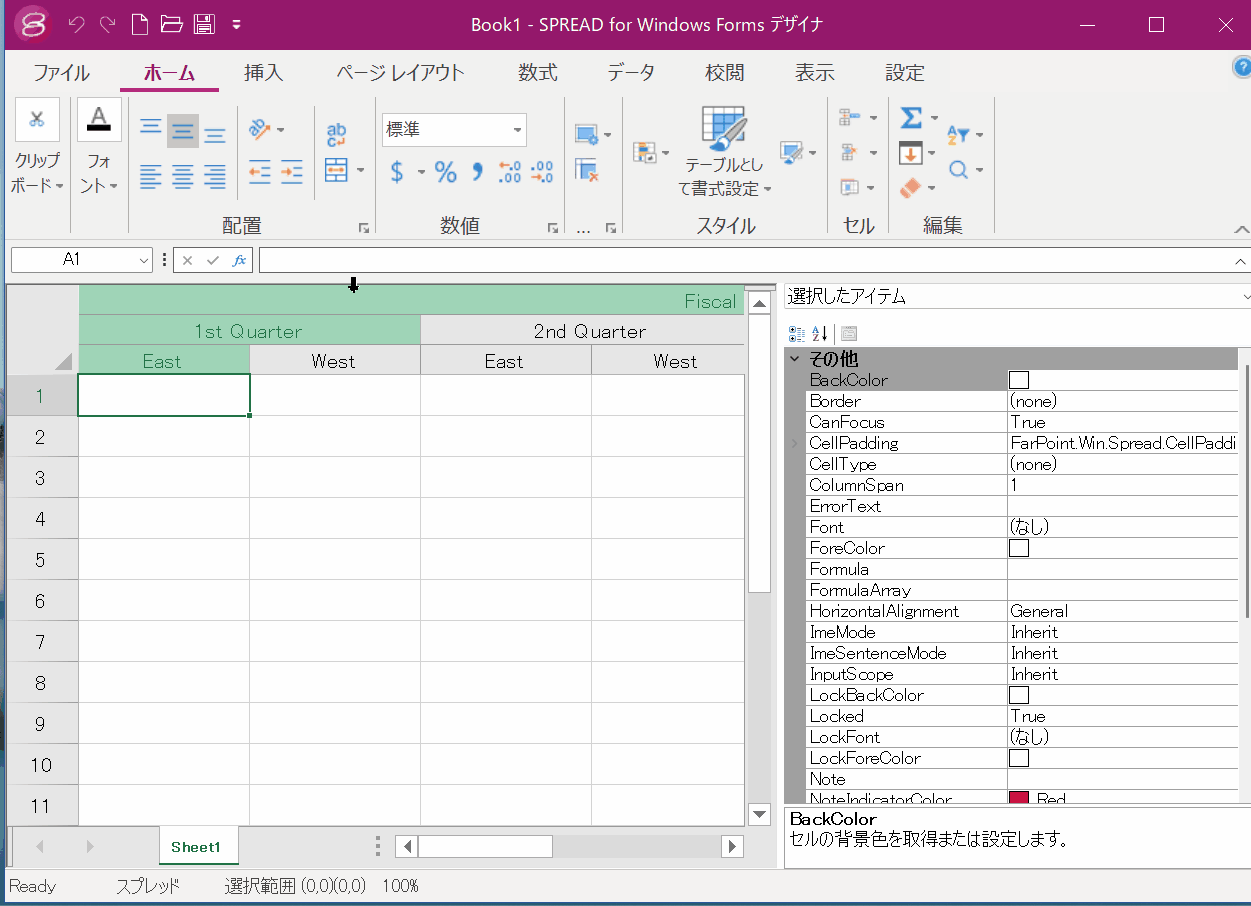
Task: Open the A1 name box dropdown
Action: tap(142, 260)
